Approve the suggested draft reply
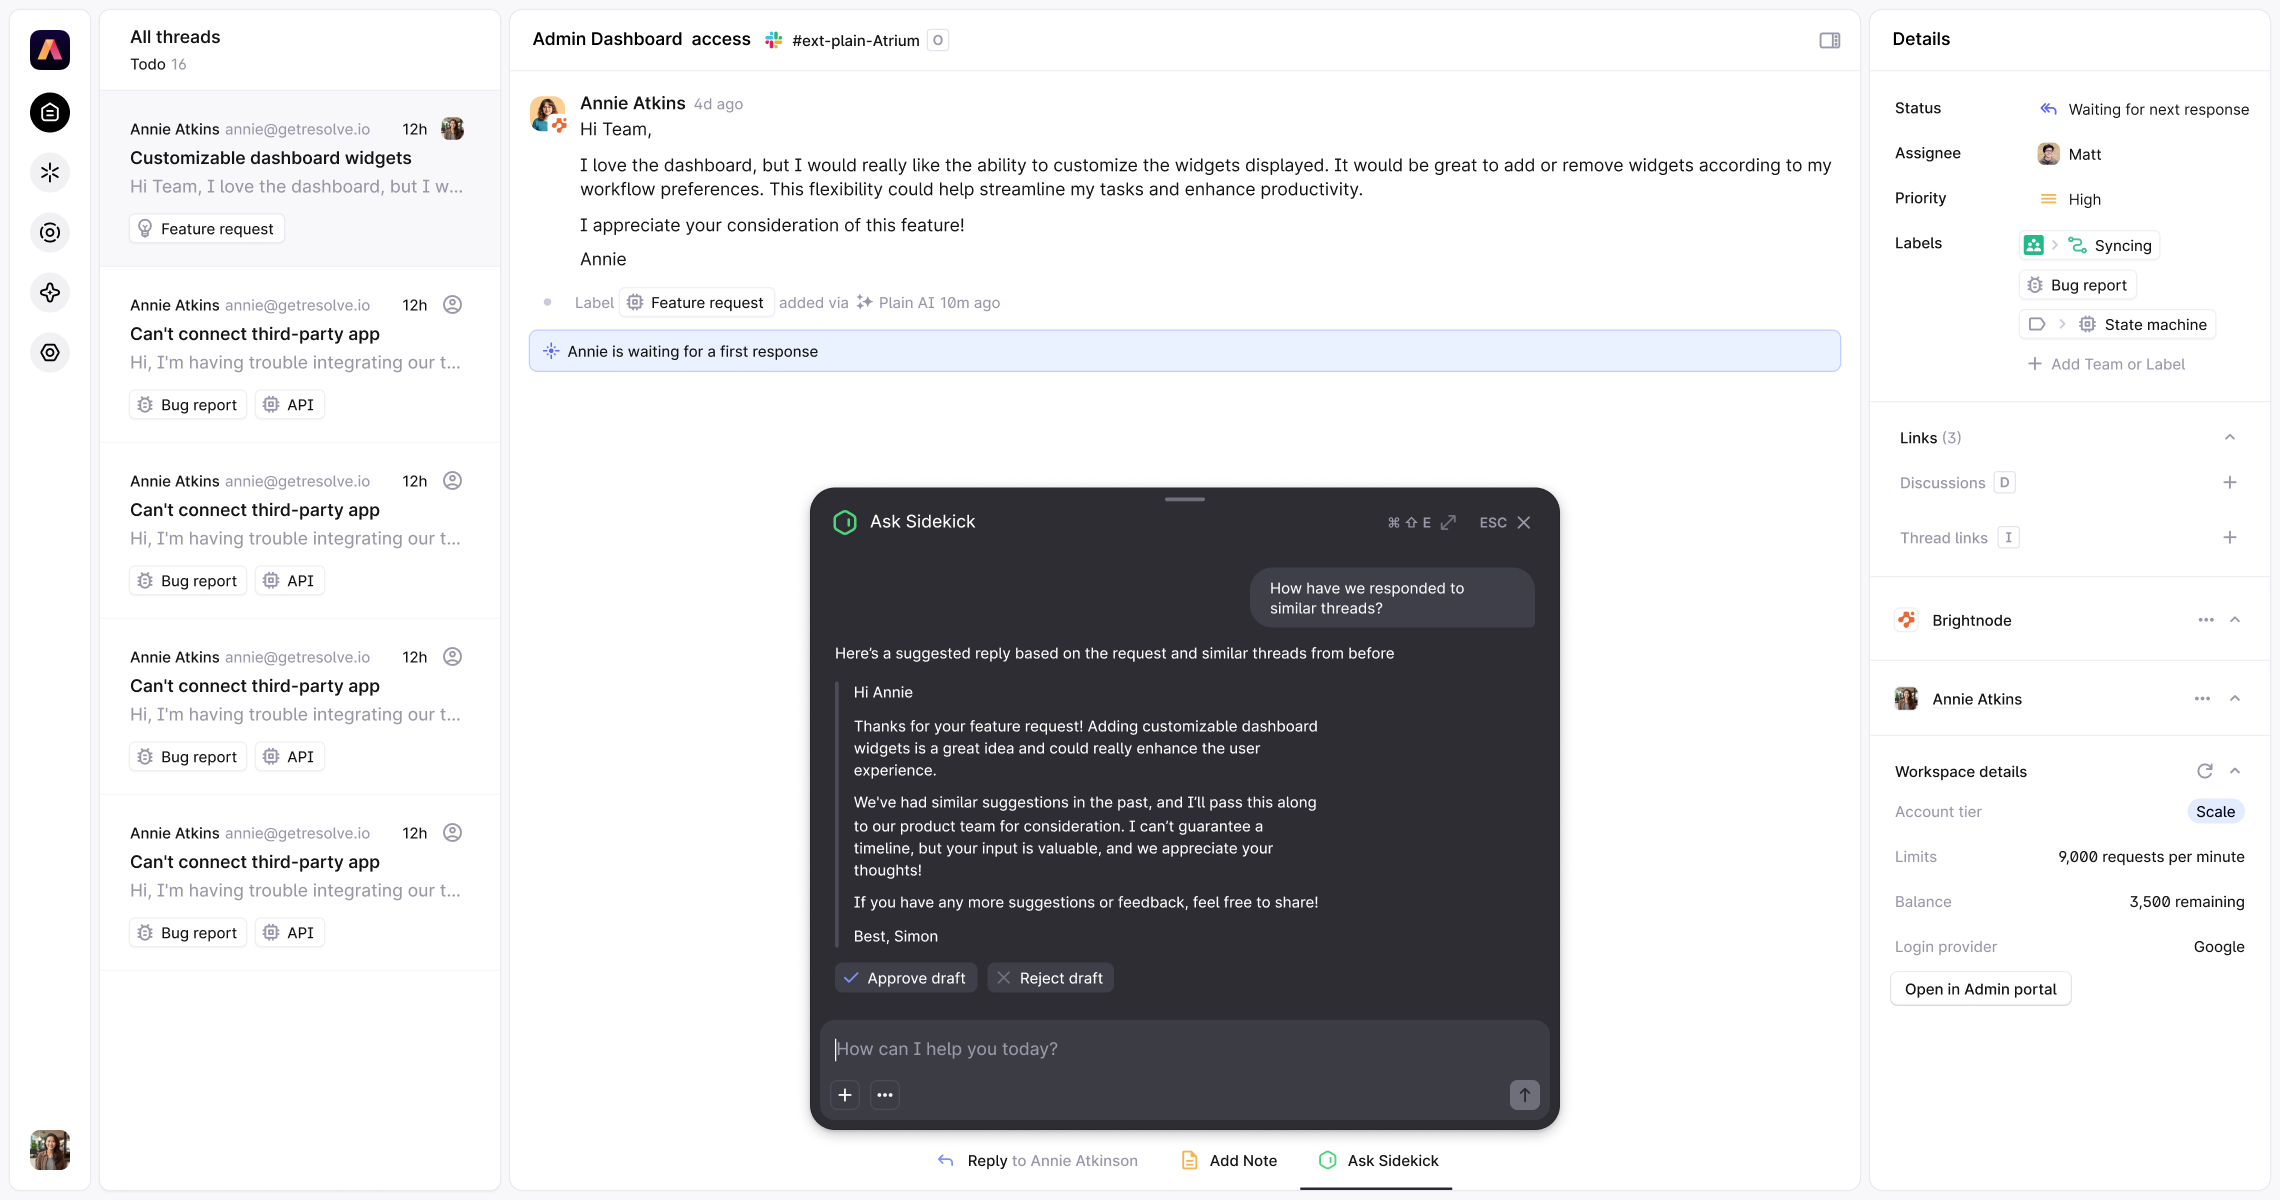 coord(905,978)
